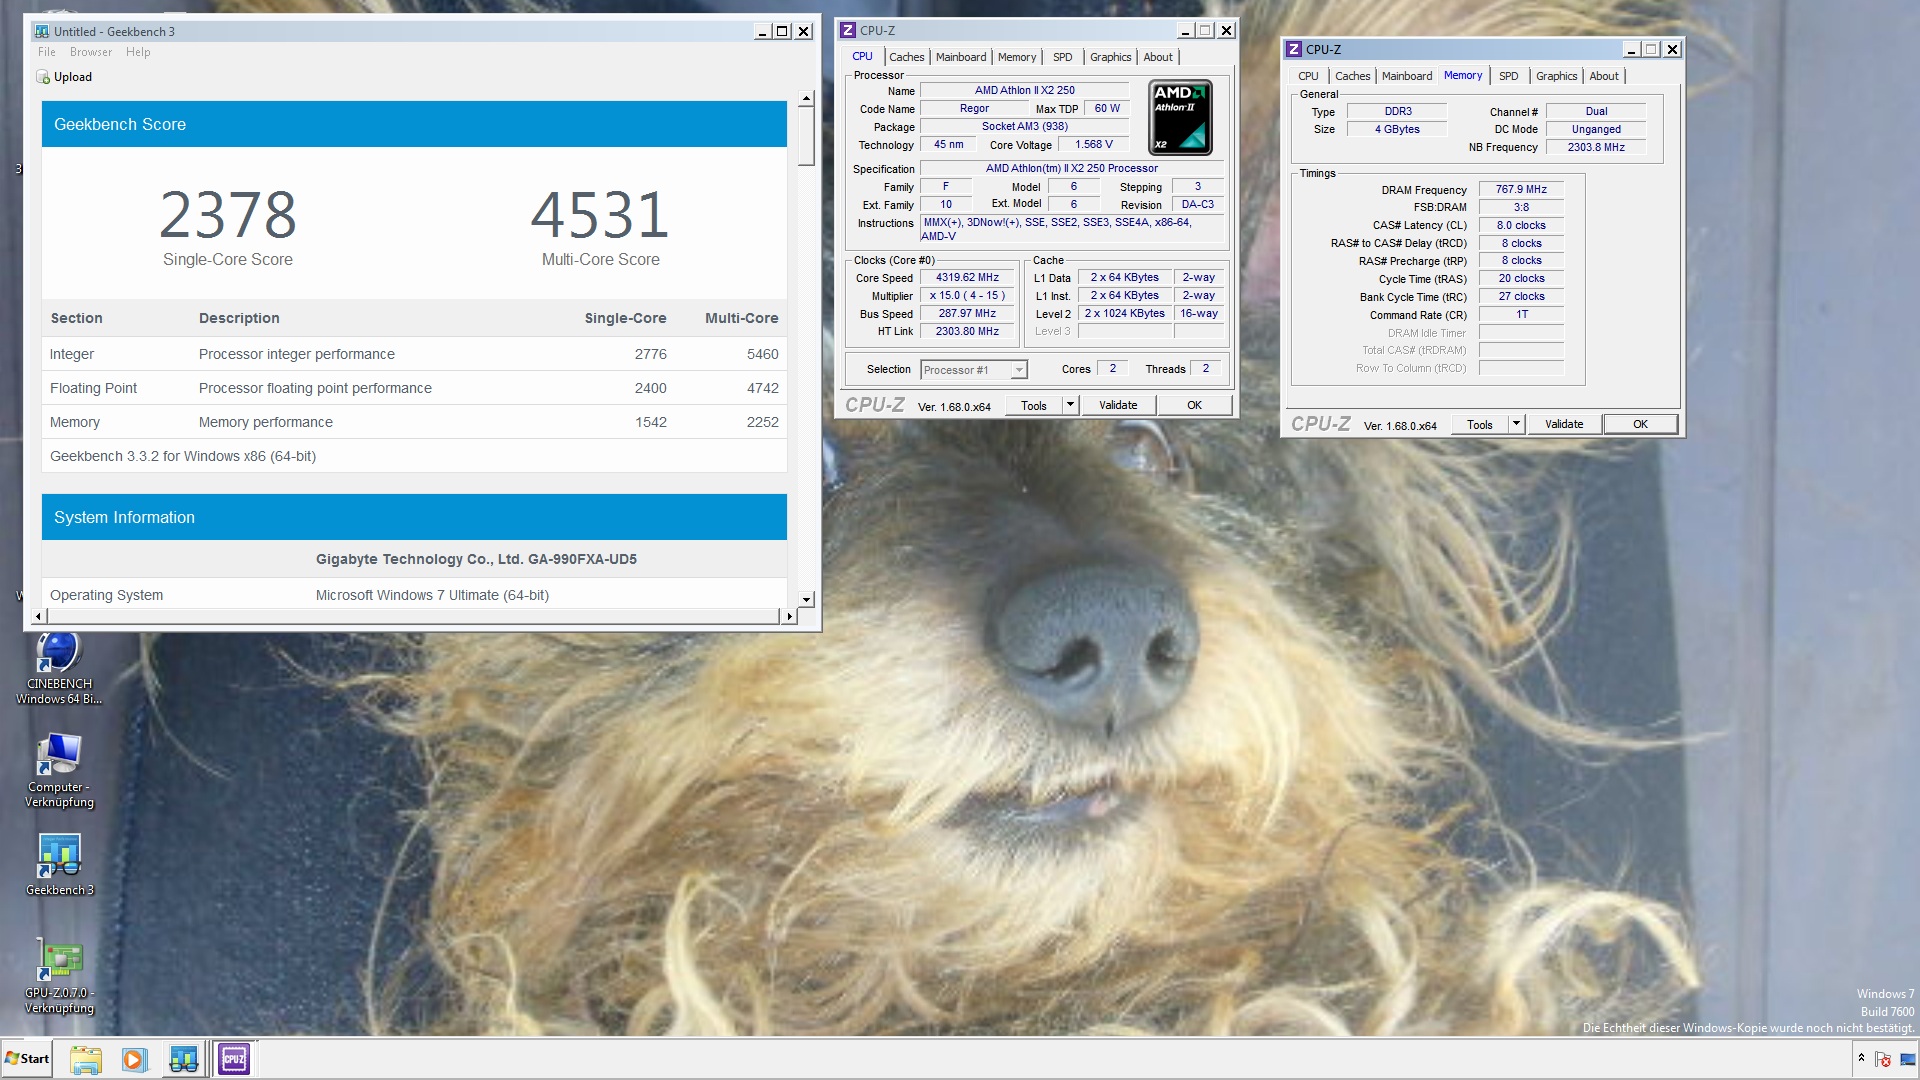
Task: Click the Core Voltage 1.568 V value
Action: pyautogui.click(x=1093, y=145)
